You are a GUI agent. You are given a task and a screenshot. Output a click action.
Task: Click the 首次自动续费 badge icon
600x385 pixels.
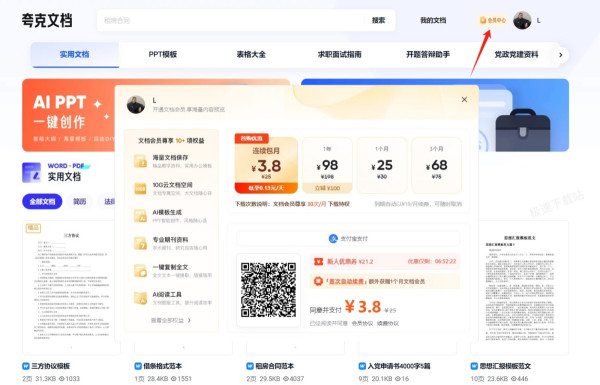pos(318,281)
